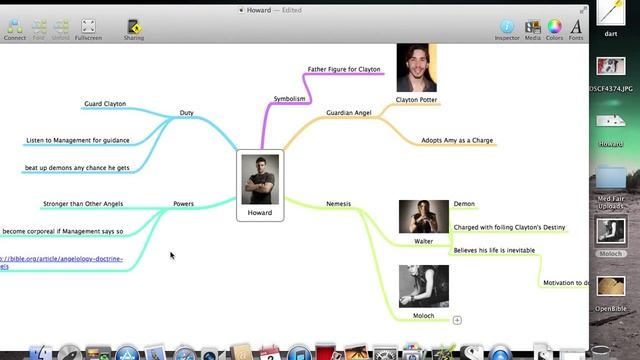Open the Fonts panel

576,30
